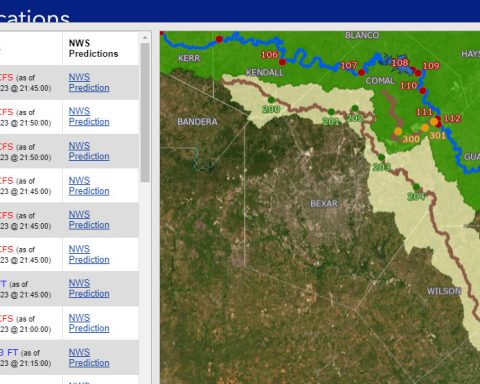Open the first NWS Prediction link
The image size is (480, 384).
(89, 82)
